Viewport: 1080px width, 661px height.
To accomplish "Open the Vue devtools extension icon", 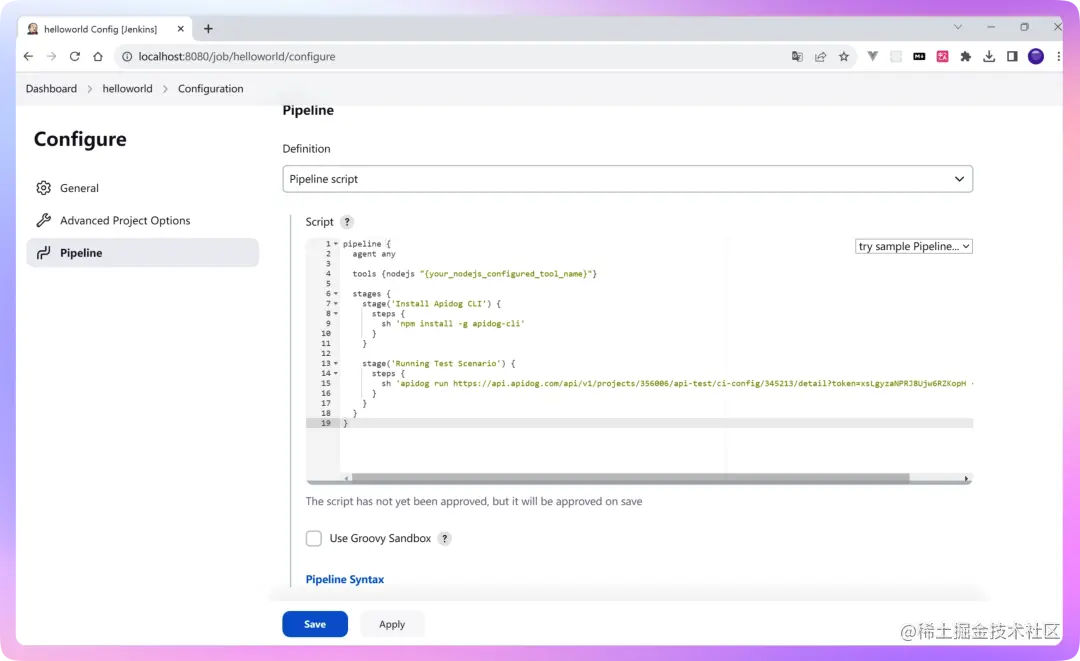I will pos(873,56).
